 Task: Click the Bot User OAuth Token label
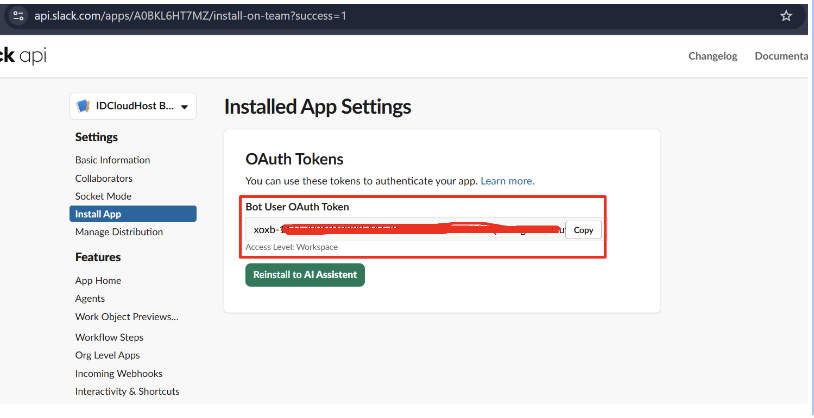[x=297, y=207]
